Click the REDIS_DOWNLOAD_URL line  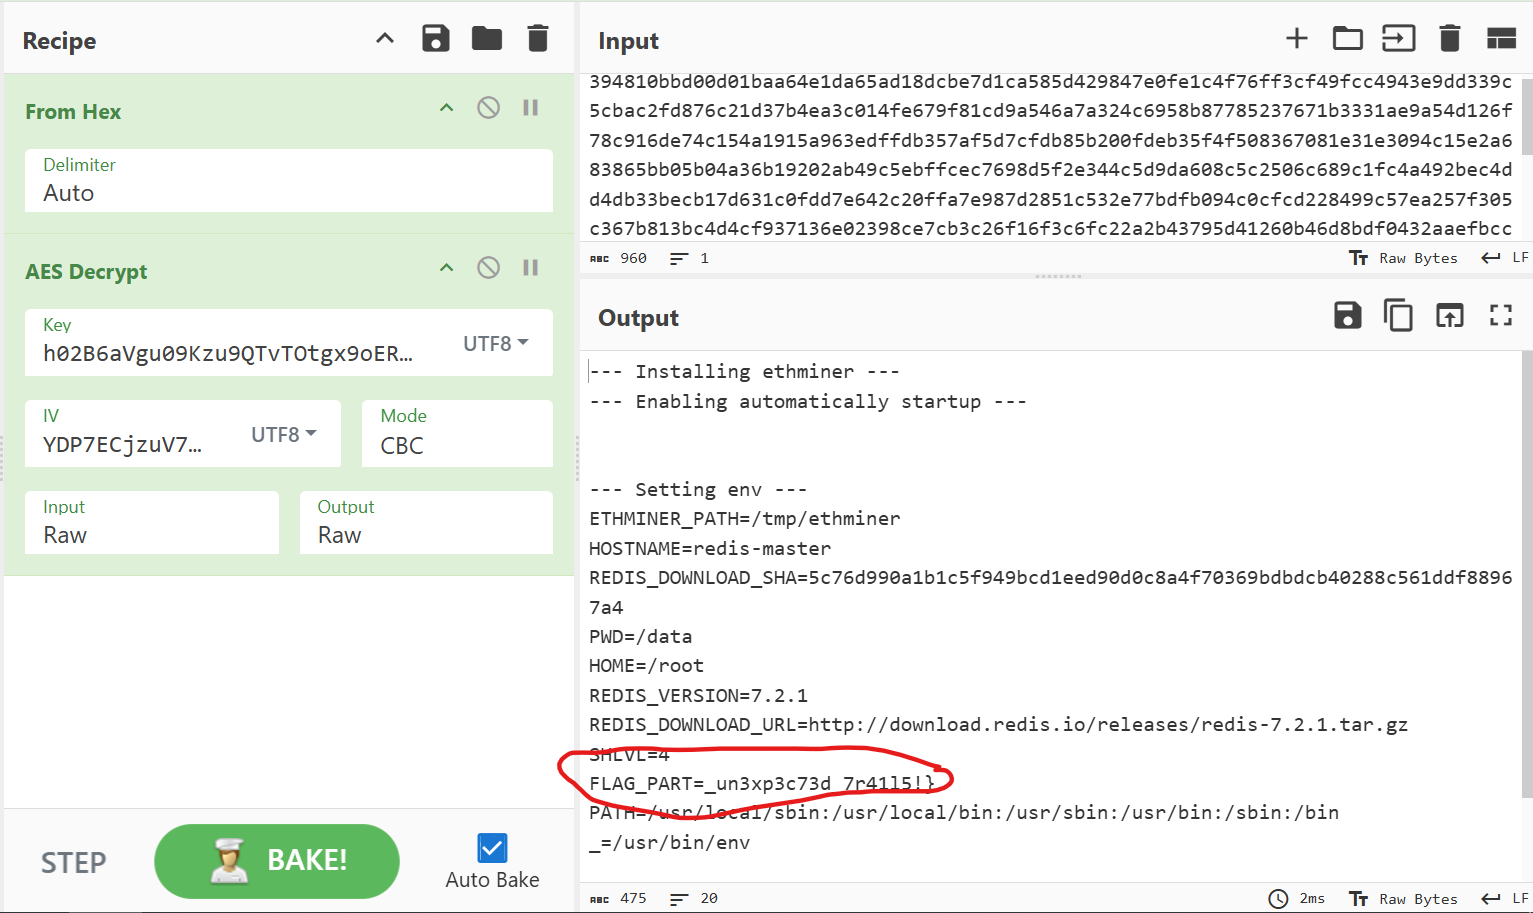pos(998,724)
